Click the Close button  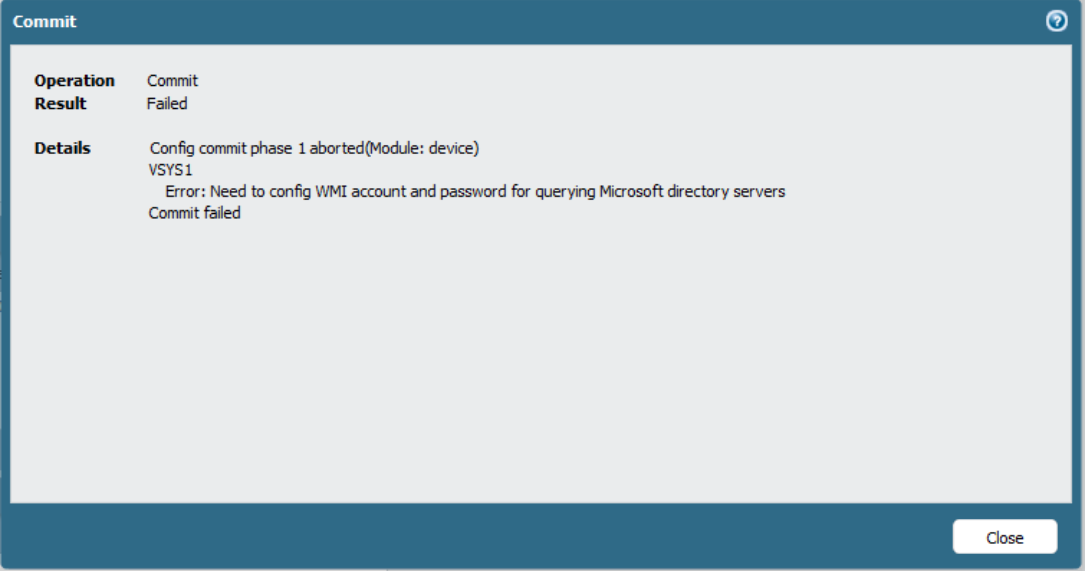coord(1004,537)
